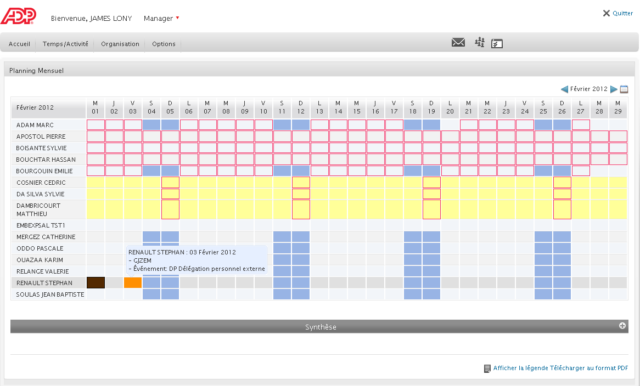Click the legend icon beside Afficher la légende
Image resolution: width=640 pixels, height=386 pixels.
click(x=487, y=368)
